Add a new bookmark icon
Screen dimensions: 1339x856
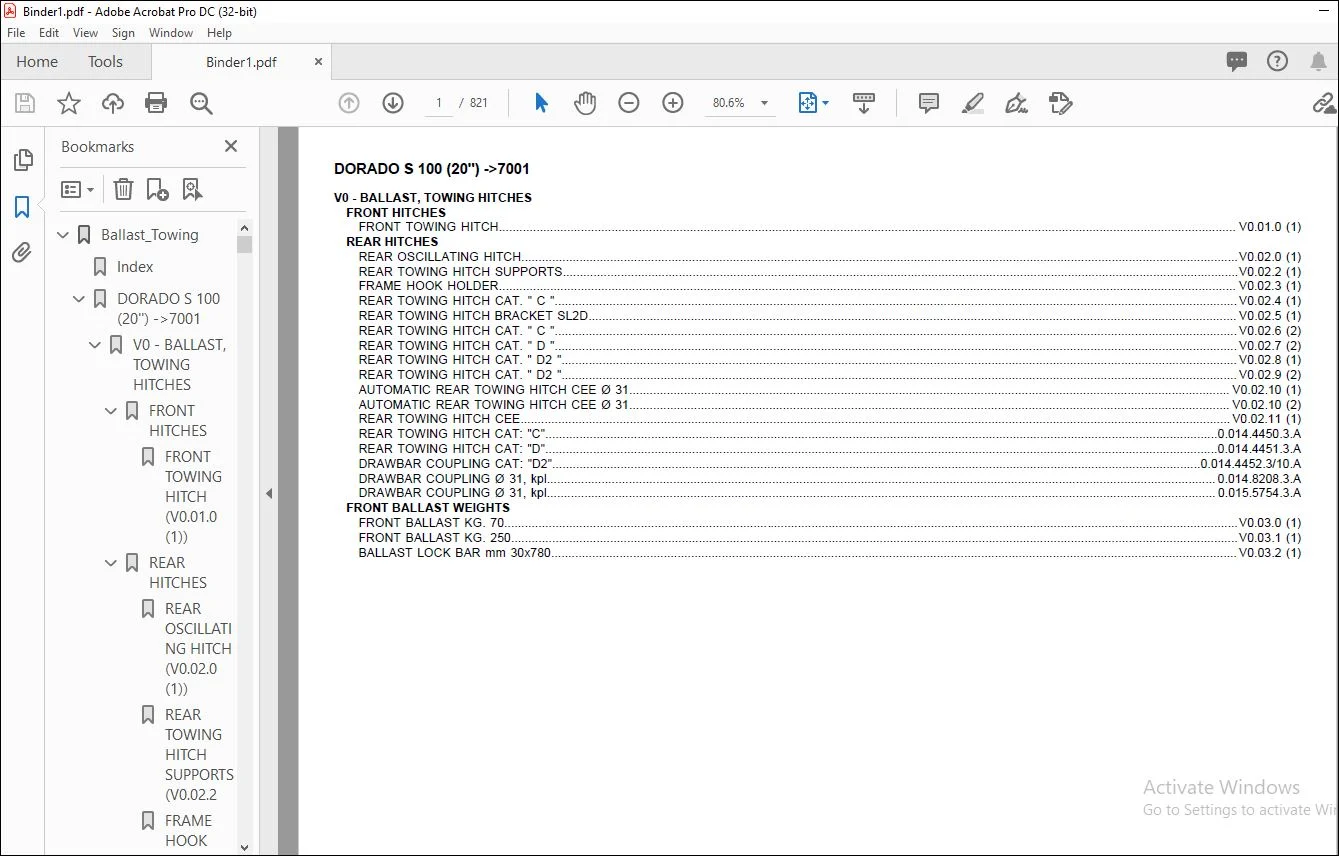157,189
